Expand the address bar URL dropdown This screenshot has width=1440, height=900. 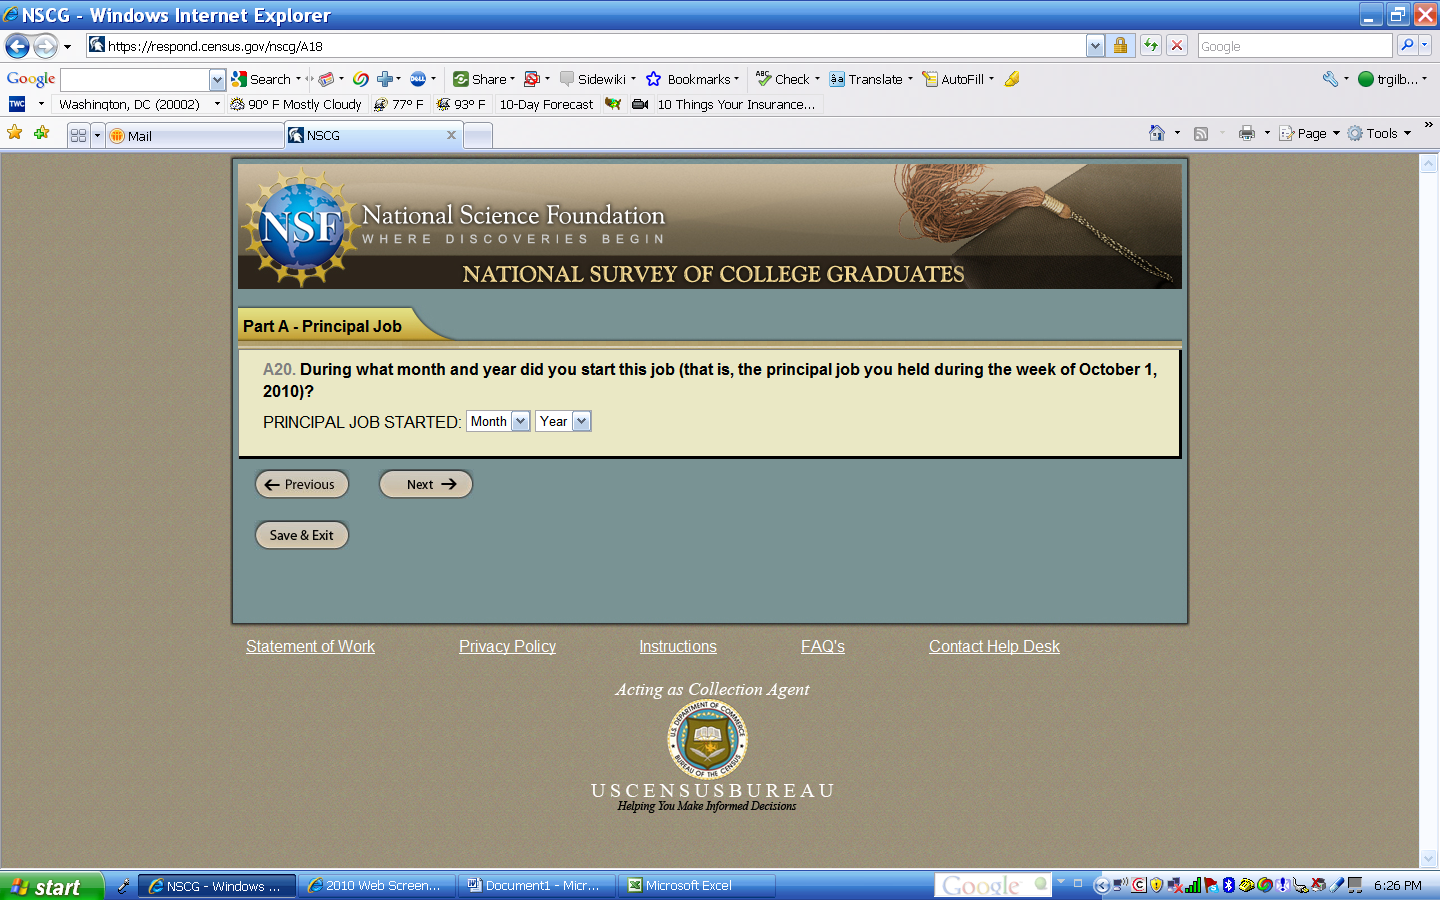click(1095, 46)
